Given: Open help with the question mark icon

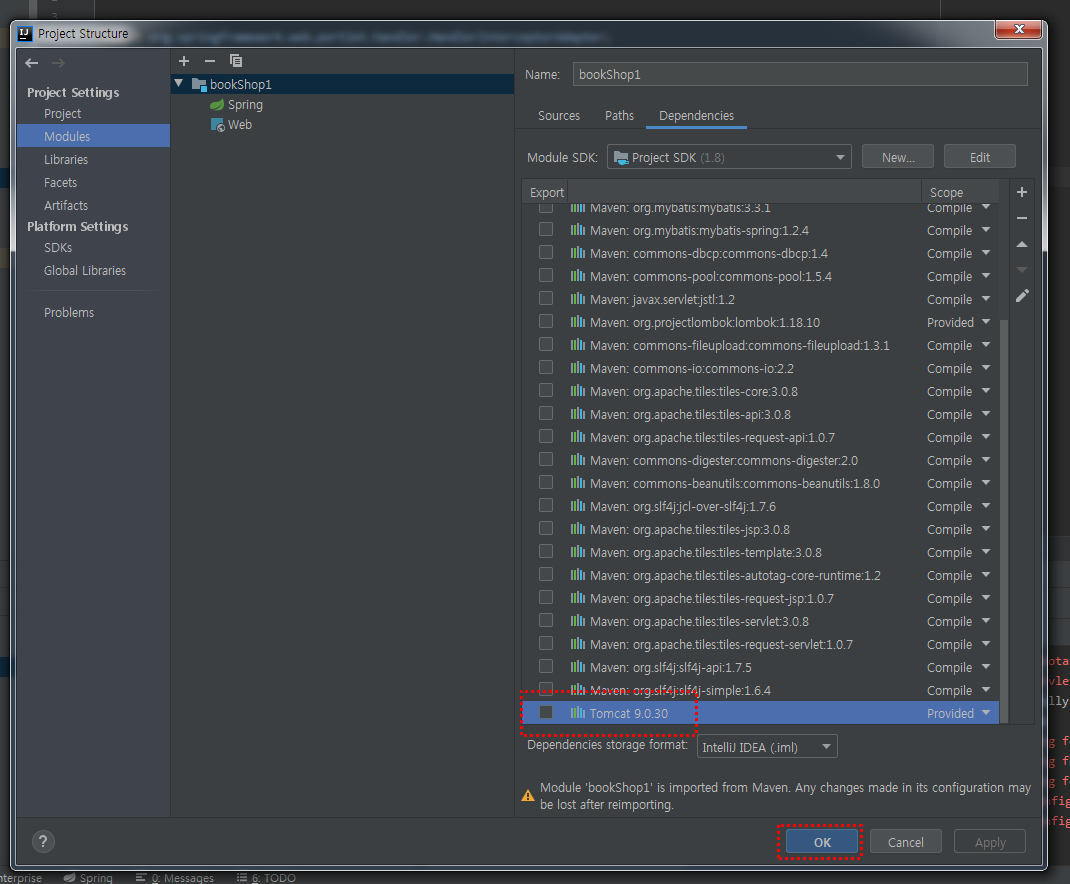Looking at the screenshot, I should click(43, 841).
